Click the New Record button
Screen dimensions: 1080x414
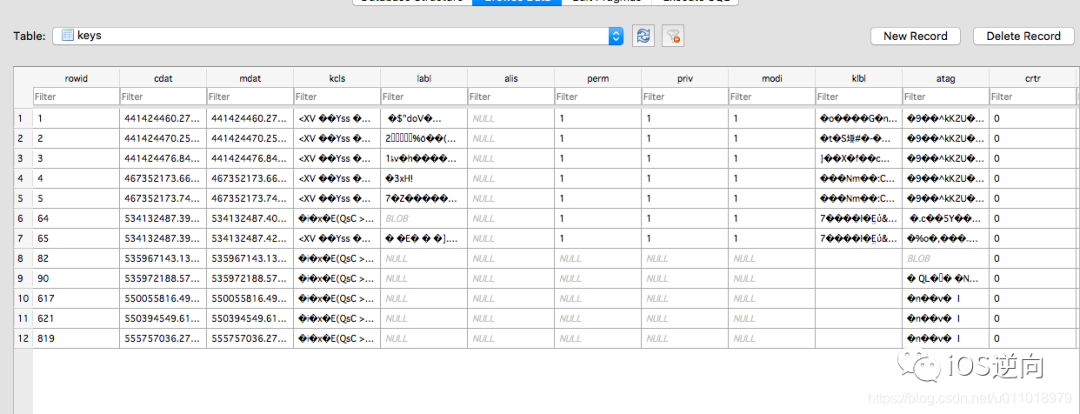(x=915, y=36)
